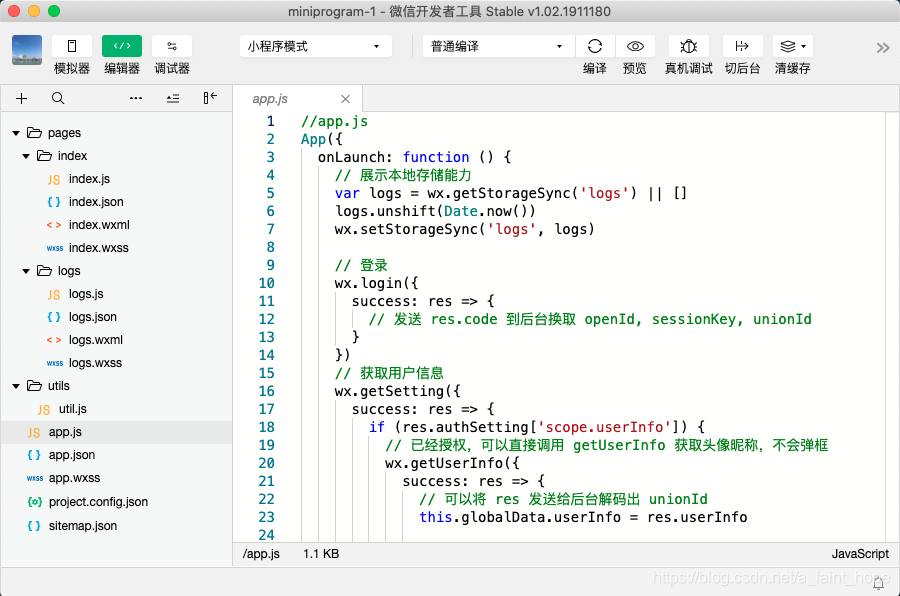Click the /app.js path in status bar
900x596 pixels.
point(261,554)
